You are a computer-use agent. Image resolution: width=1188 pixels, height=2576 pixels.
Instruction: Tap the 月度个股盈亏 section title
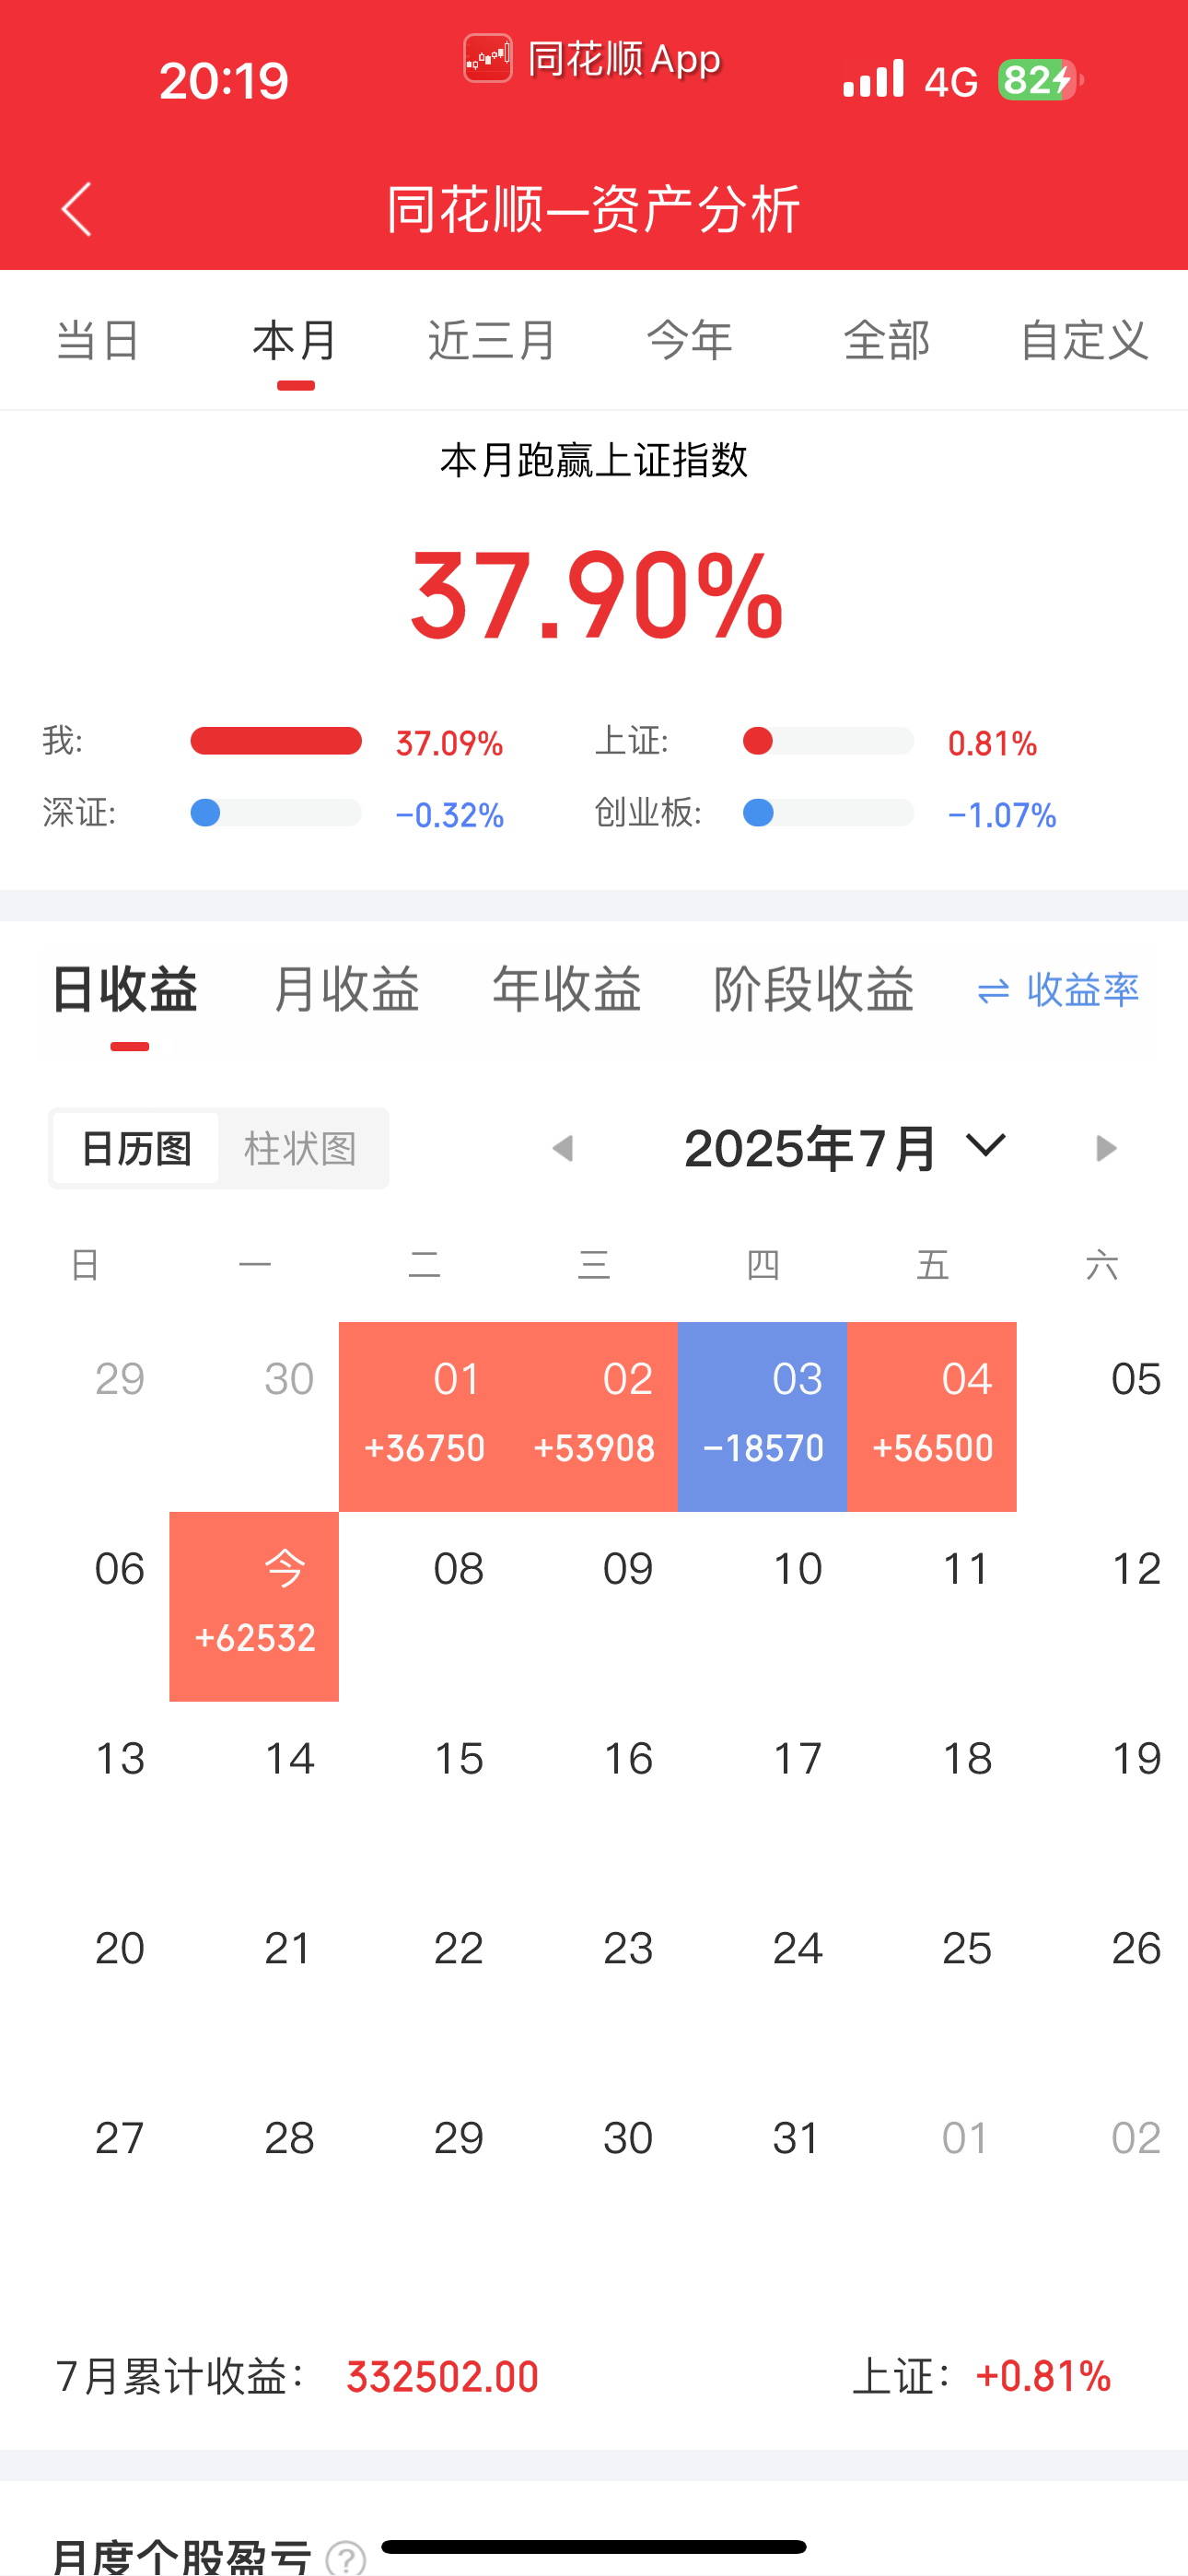(x=182, y=2556)
